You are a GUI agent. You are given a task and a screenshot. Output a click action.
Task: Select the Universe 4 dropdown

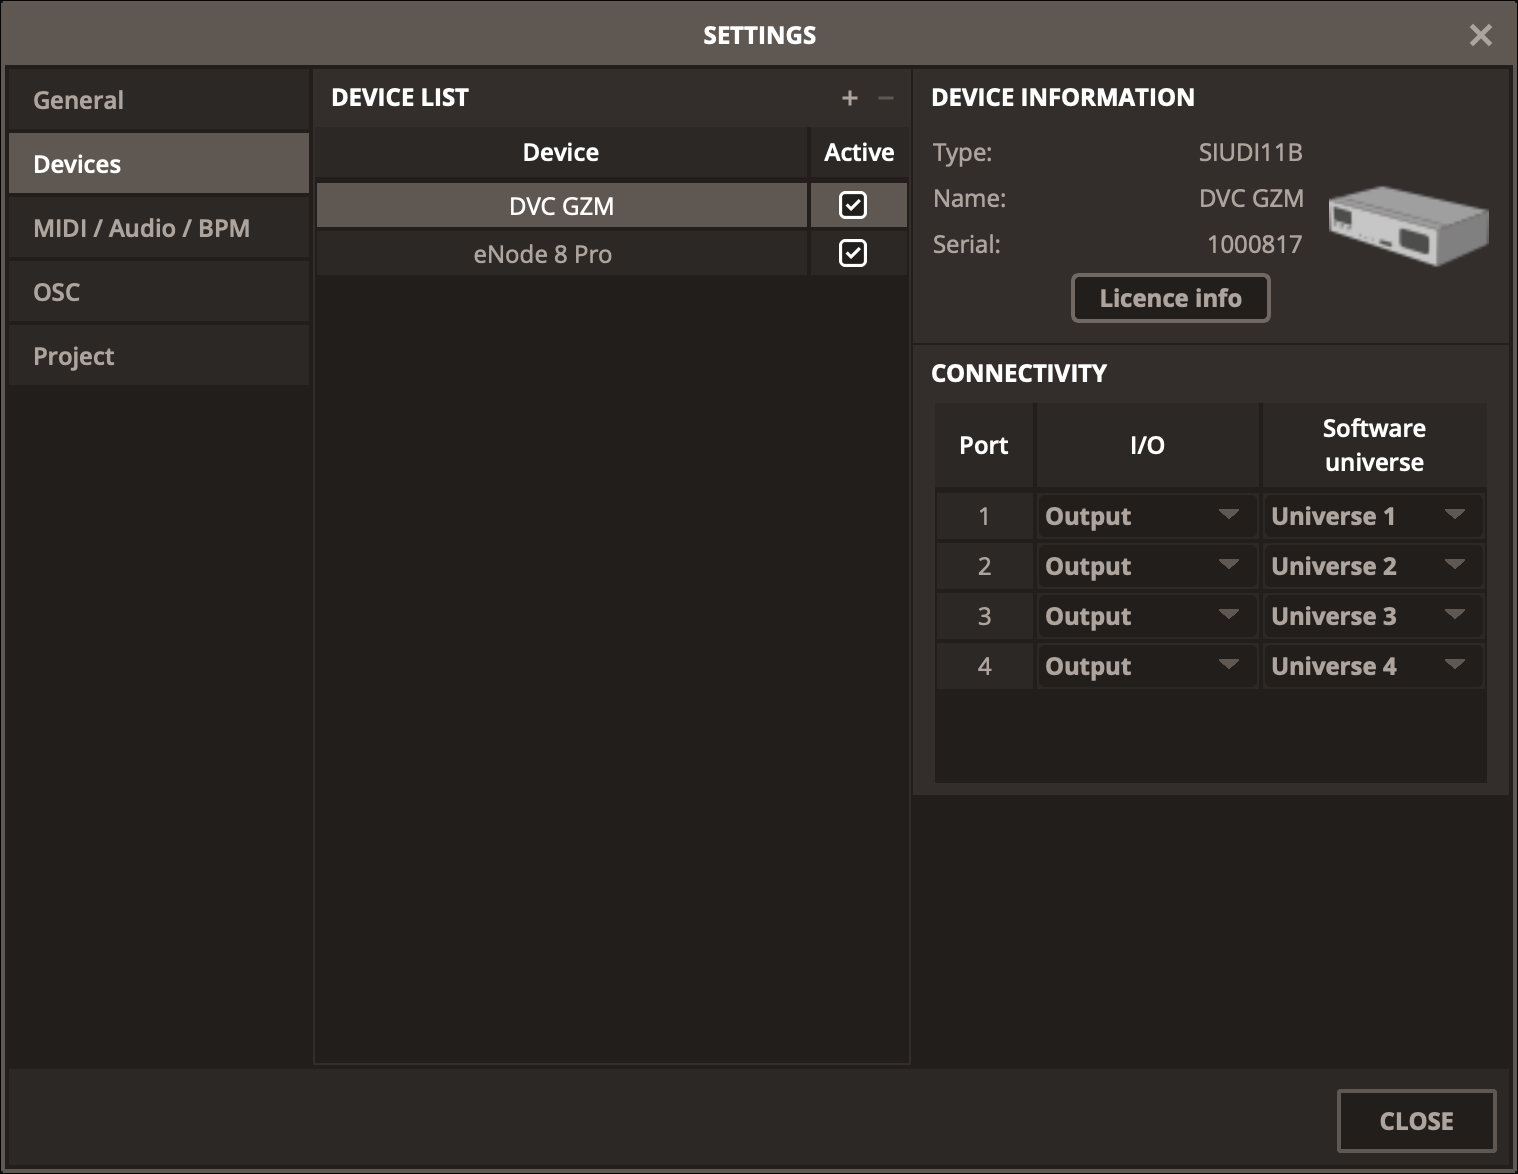[x=1372, y=666]
